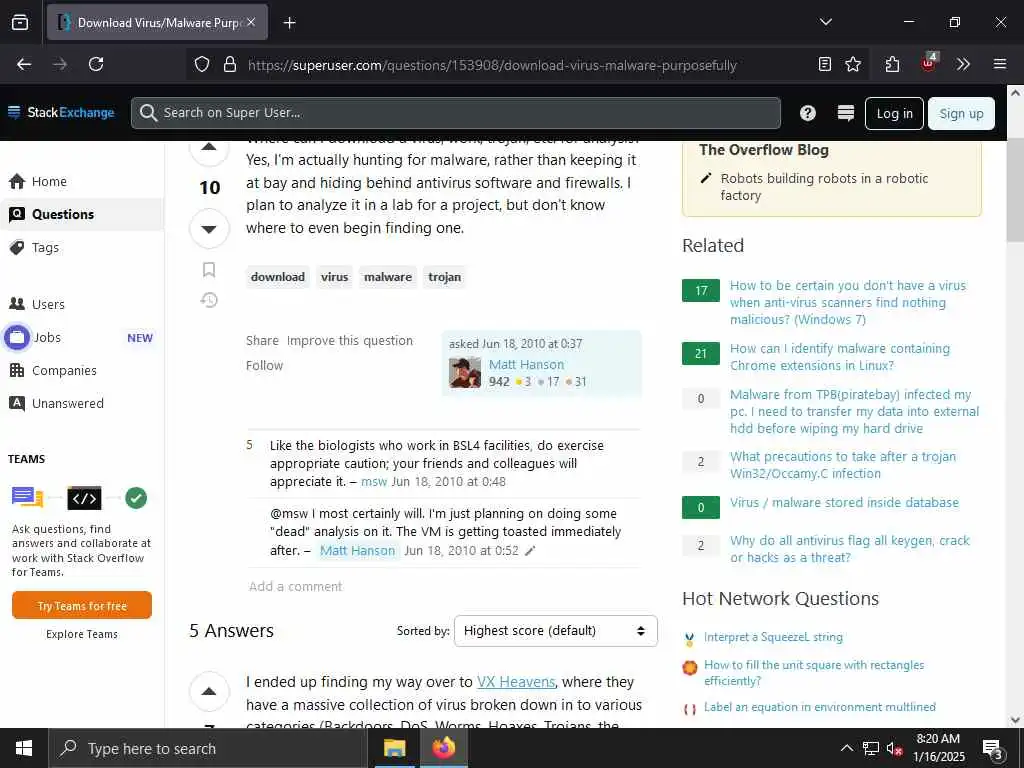Share this question
This screenshot has height=768, width=1024.
[x=263, y=340]
